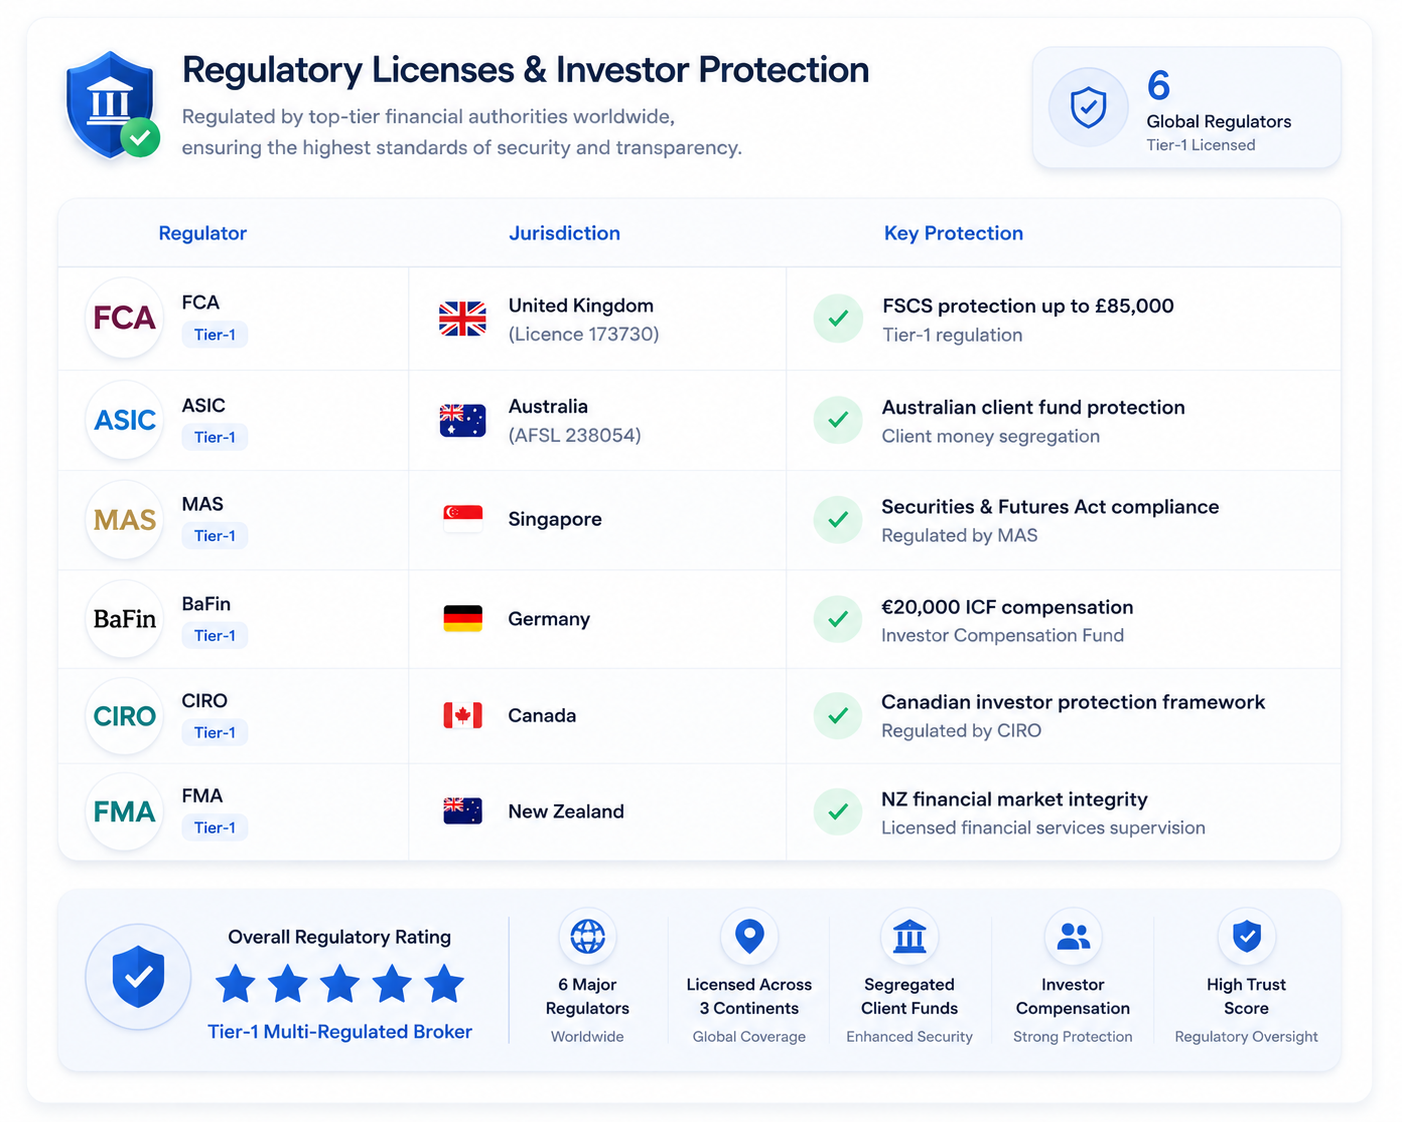Click the 'NZ financial market integrity' text
The width and height of the screenshot is (1402, 1122).
click(x=1014, y=799)
